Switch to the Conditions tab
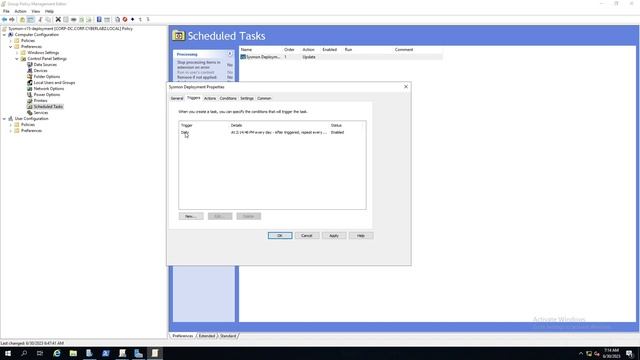The image size is (640, 360). tap(228, 98)
